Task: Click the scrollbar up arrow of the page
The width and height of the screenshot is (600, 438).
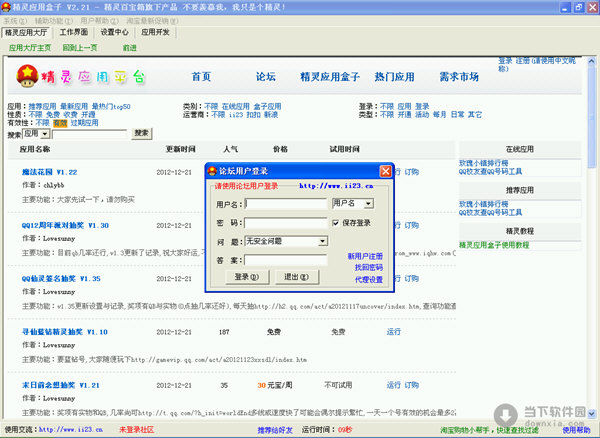Action: (x=592, y=61)
